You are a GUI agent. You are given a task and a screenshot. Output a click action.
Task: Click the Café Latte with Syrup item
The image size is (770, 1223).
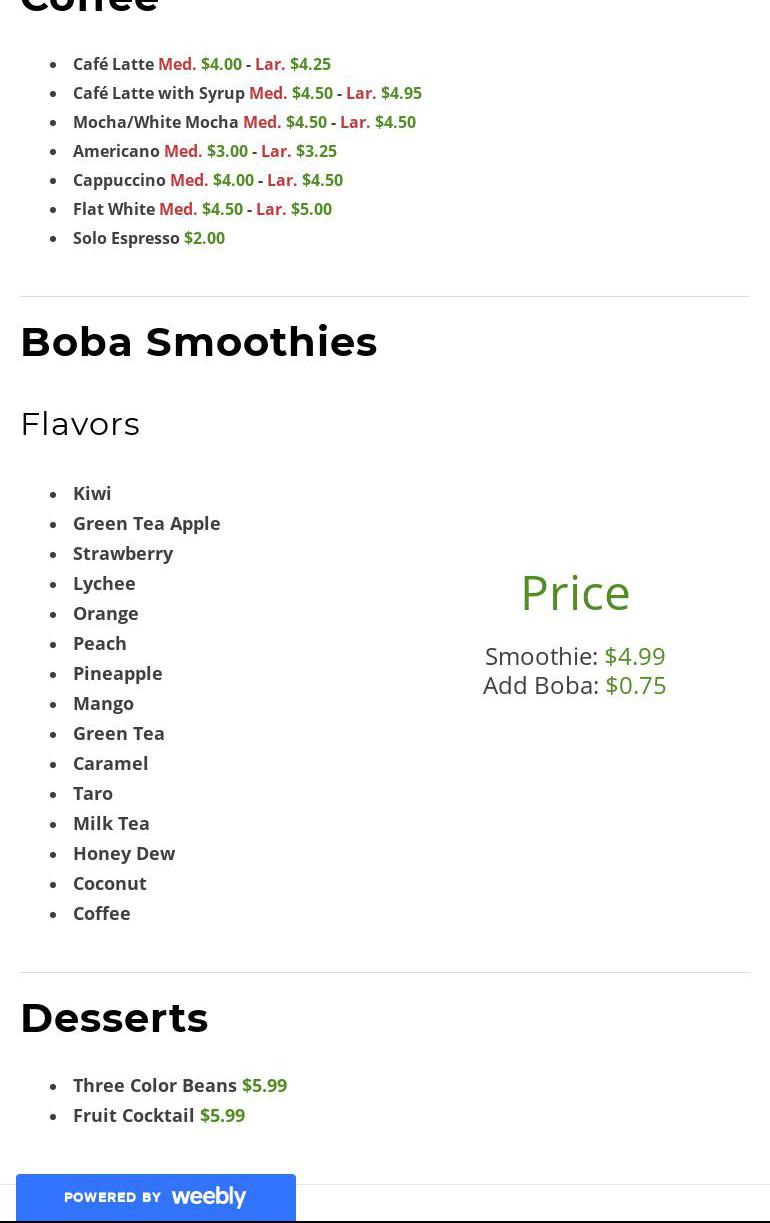(159, 93)
